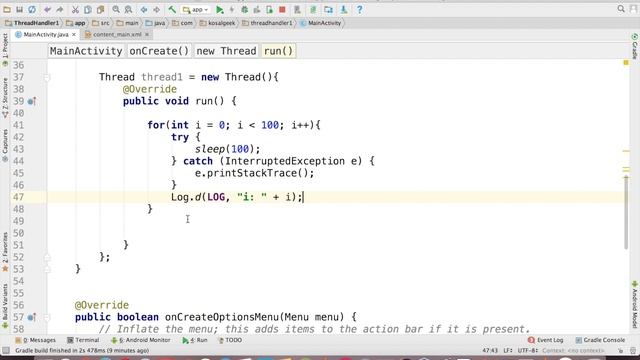
Task: Open the app run configuration dropdown
Action: [x=196, y=9]
